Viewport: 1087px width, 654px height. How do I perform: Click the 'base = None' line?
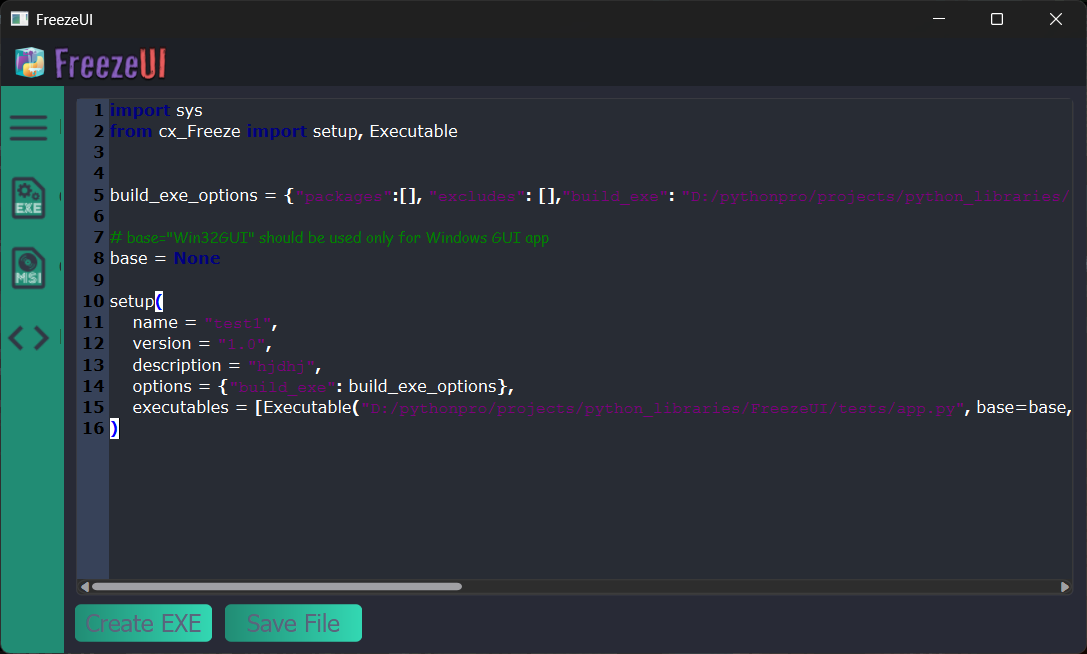[165, 258]
